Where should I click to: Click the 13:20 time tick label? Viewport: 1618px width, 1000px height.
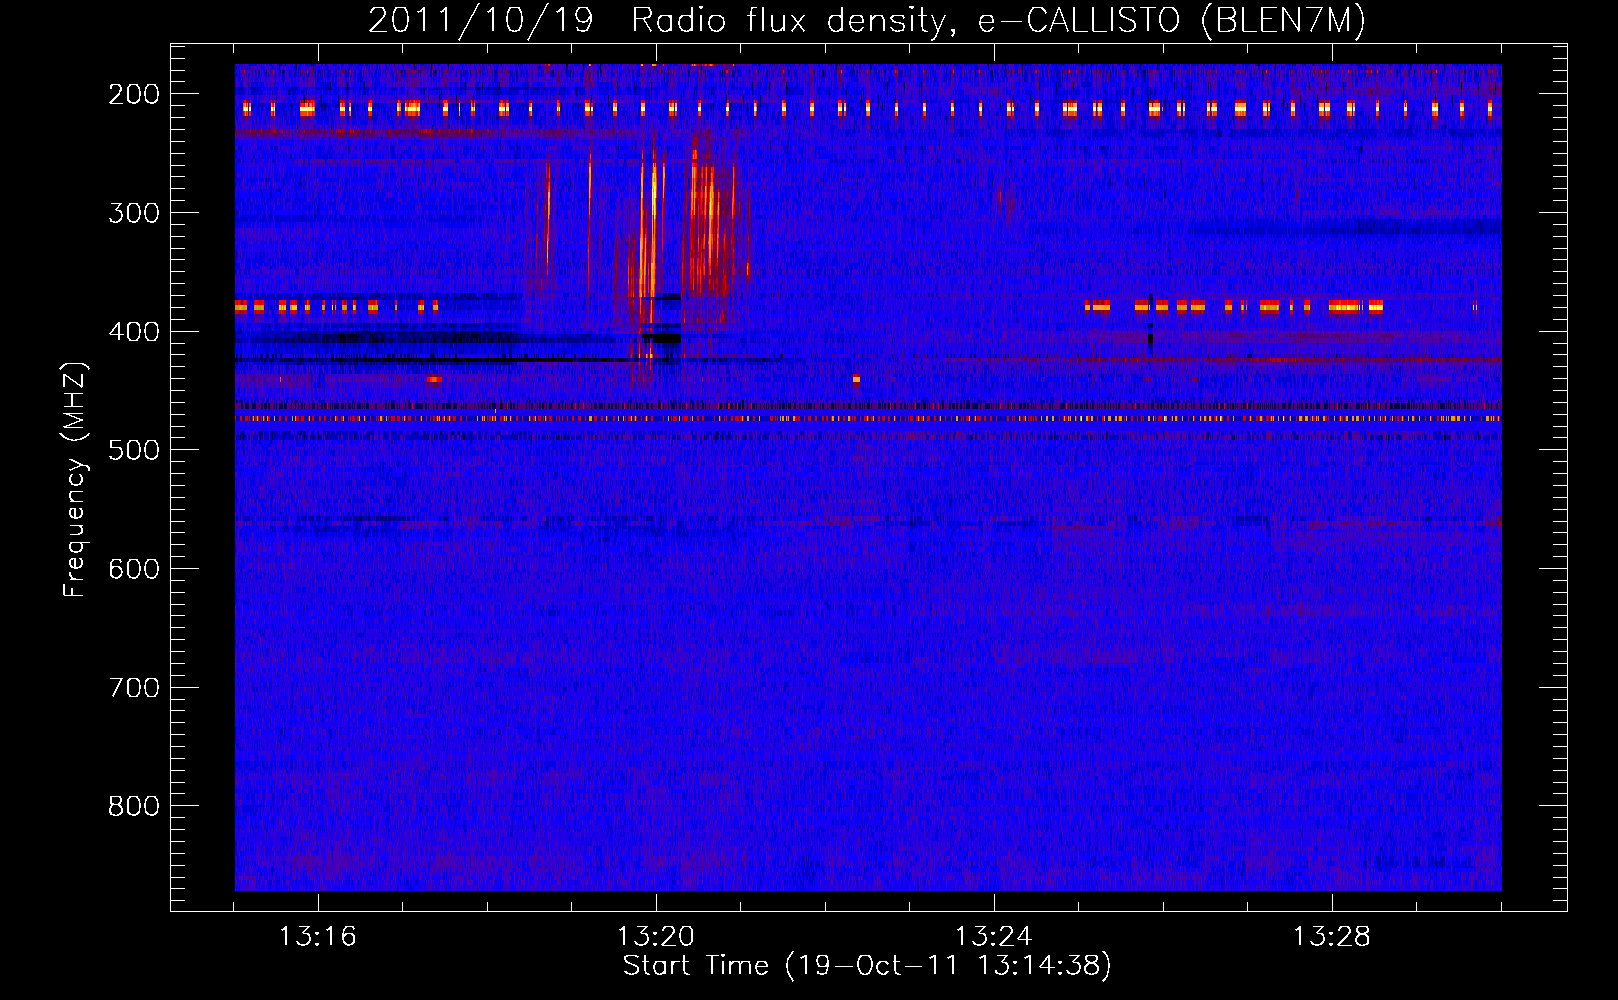pos(655,937)
